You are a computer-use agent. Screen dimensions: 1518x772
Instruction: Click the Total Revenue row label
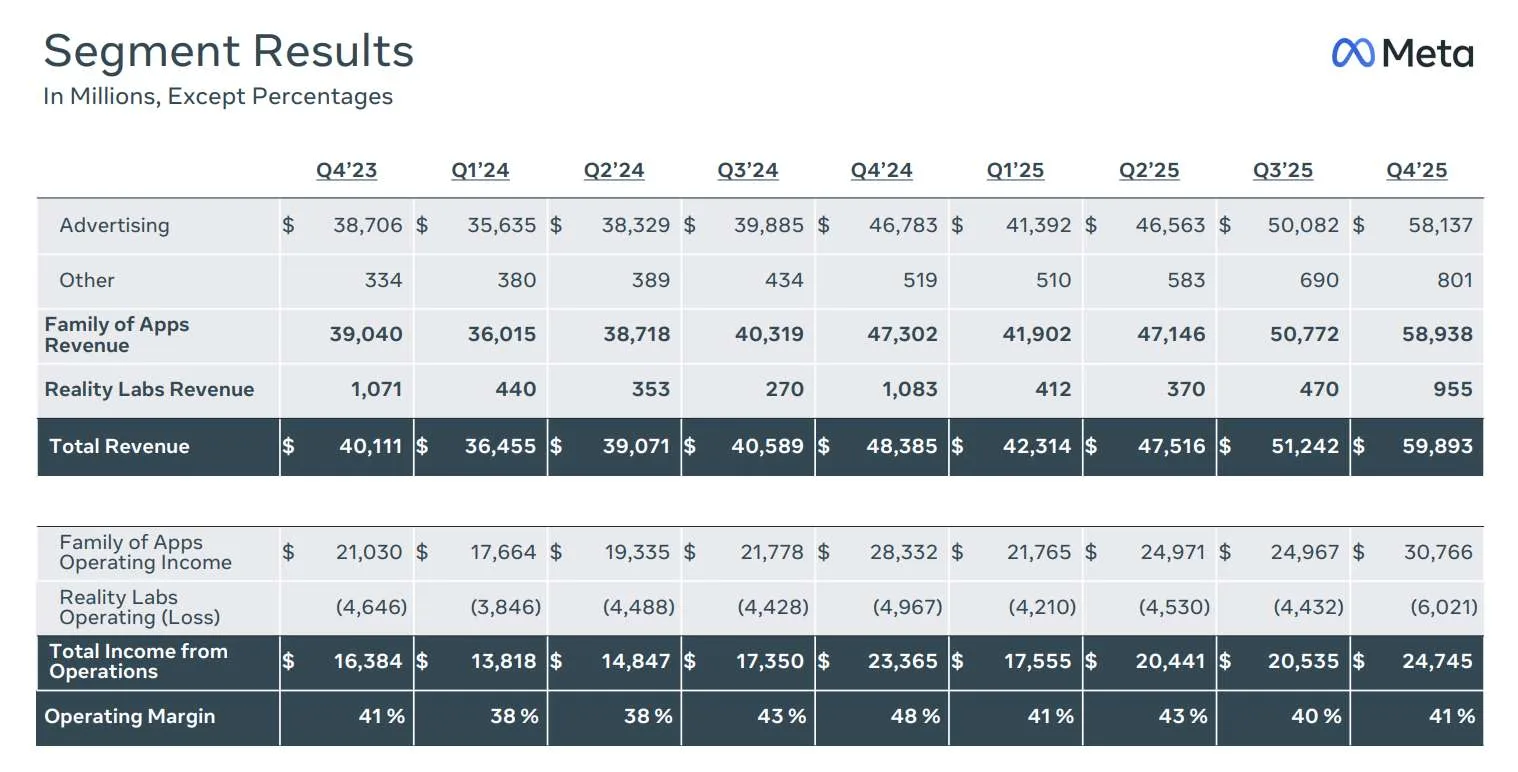[119, 446]
